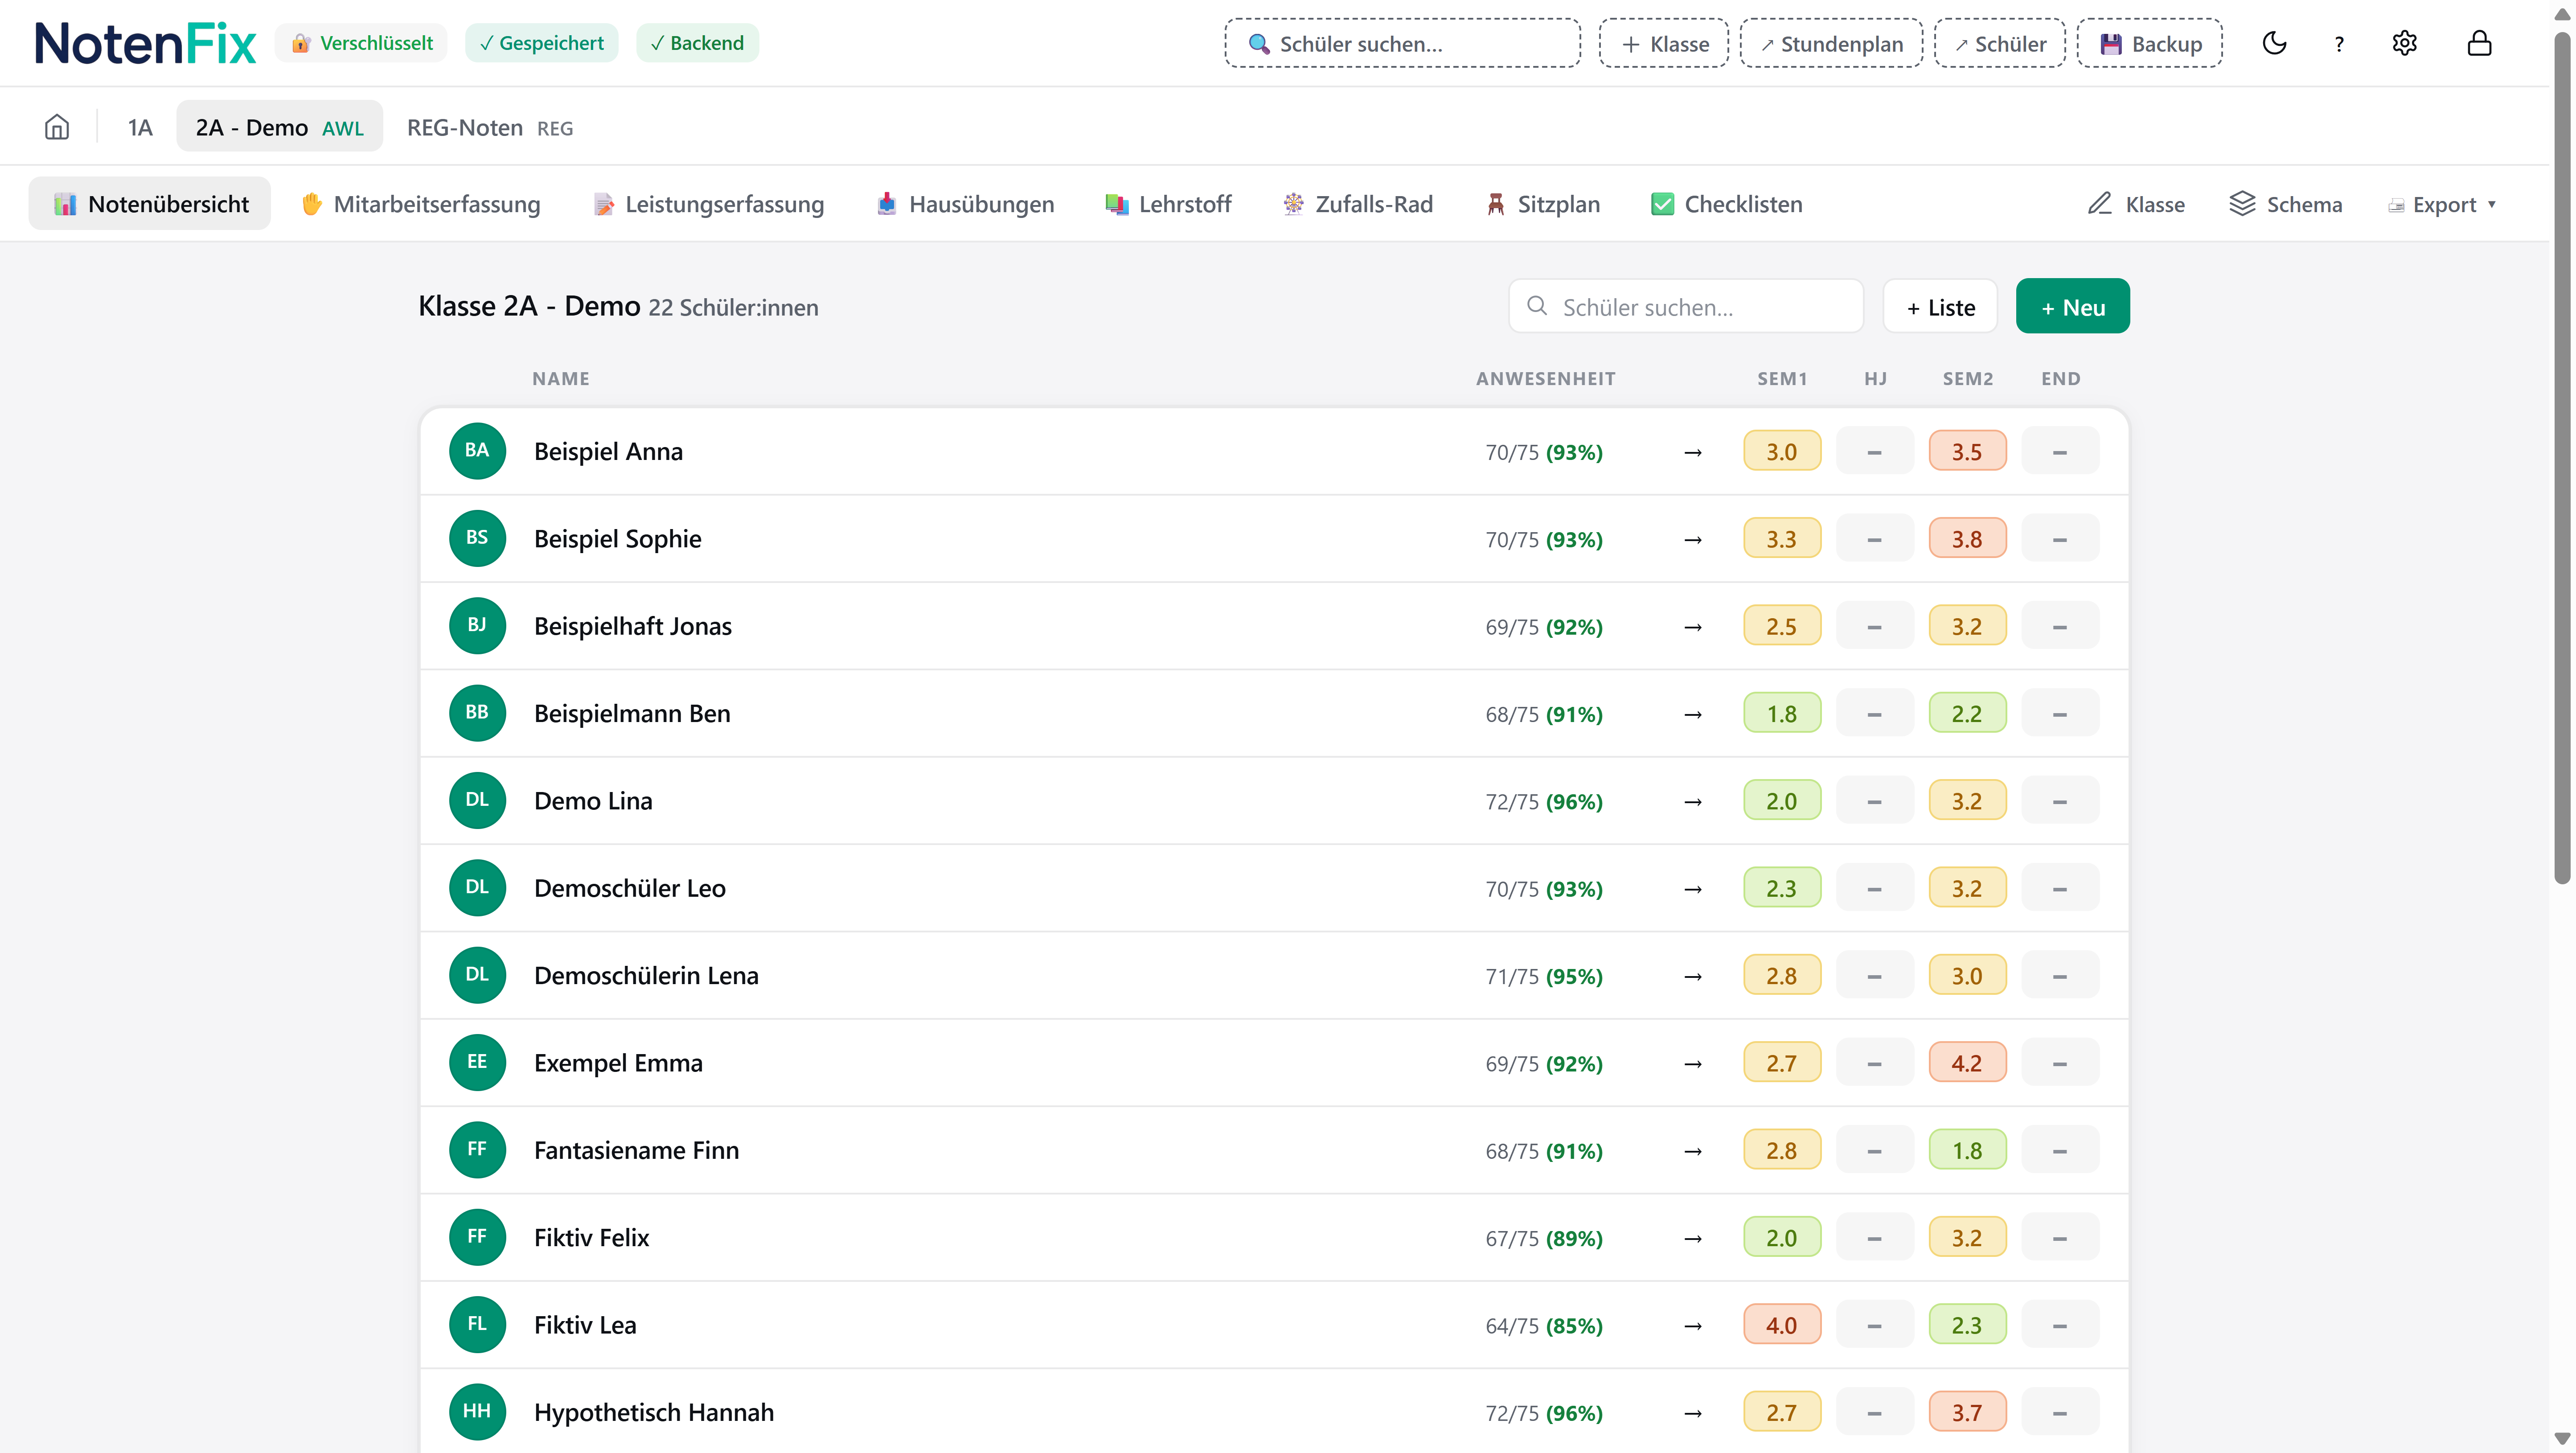Switch to Notenübersicht tab
The image size is (2576, 1453).
(150, 204)
